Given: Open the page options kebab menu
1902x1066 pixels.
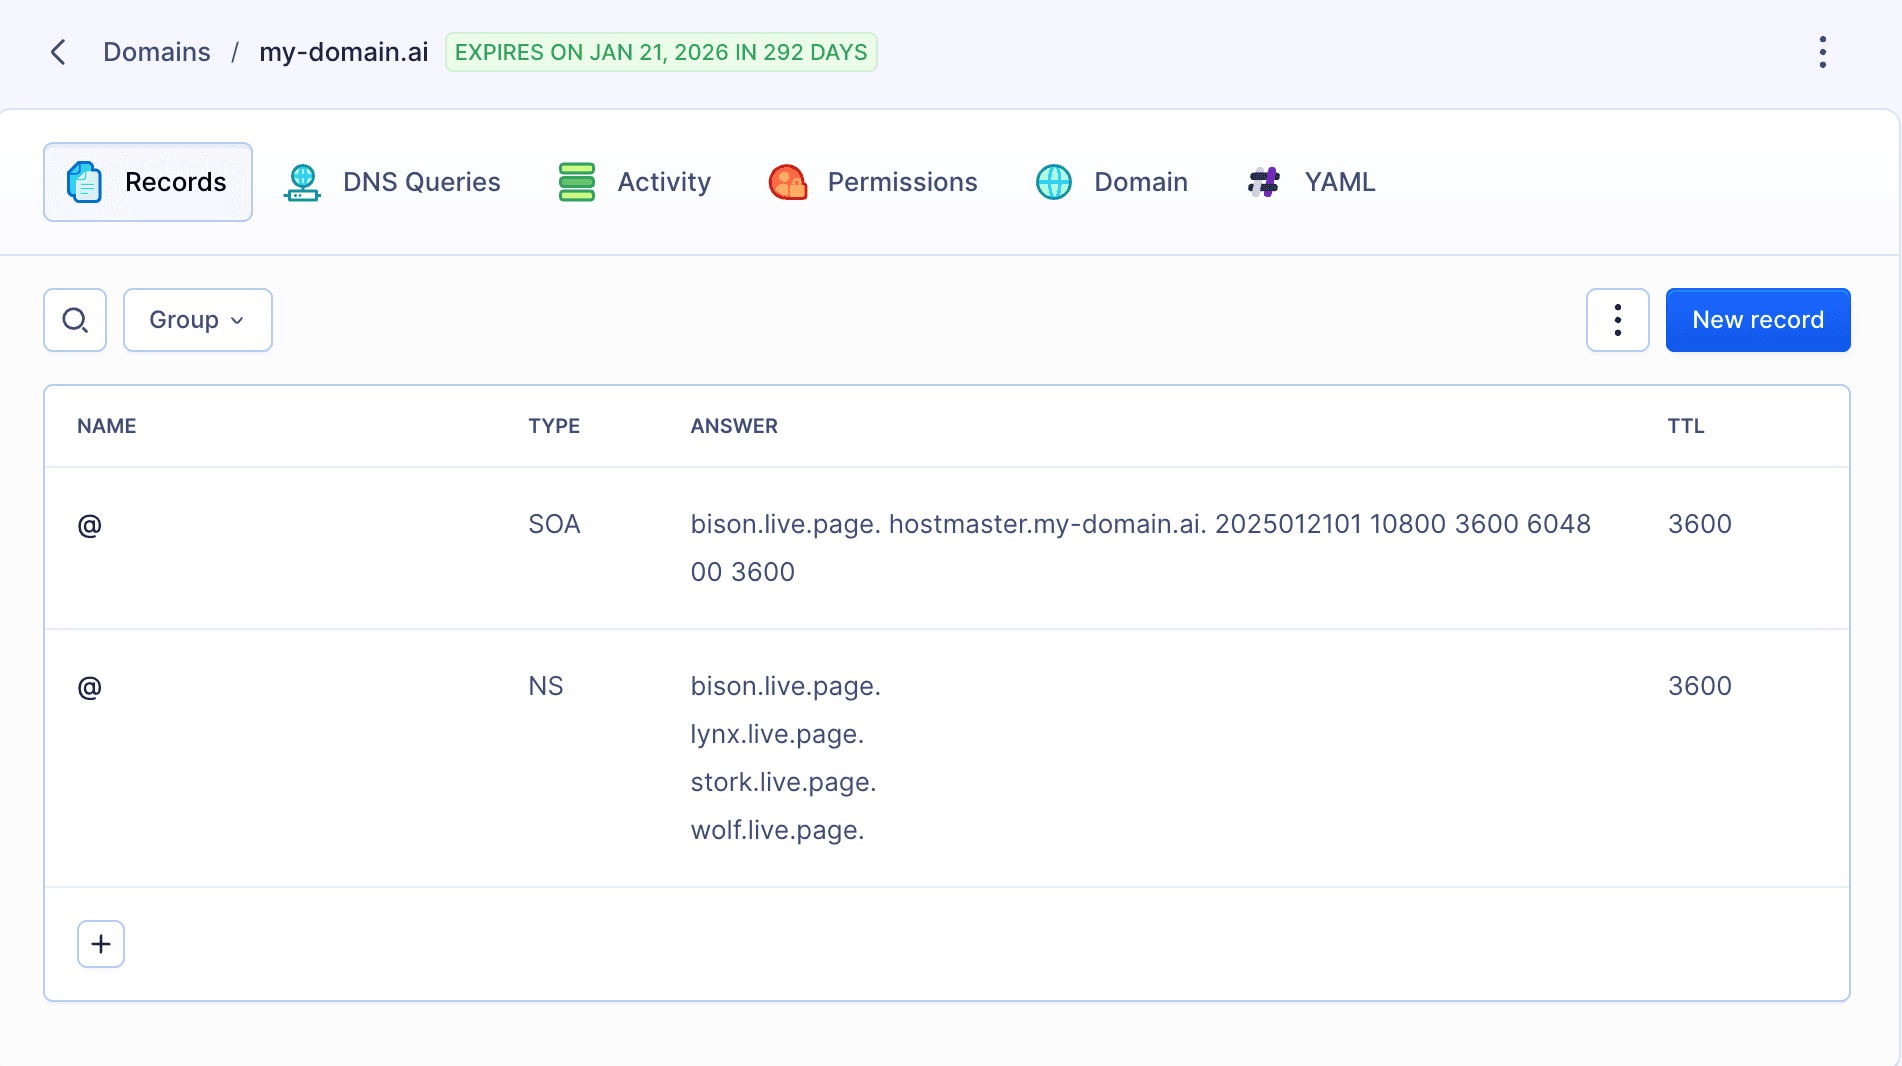Looking at the screenshot, I should click(x=1822, y=52).
